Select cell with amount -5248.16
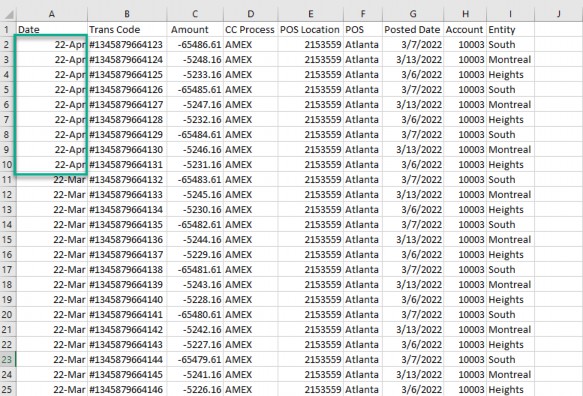This screenshot has height=396, width=583. 195,59
